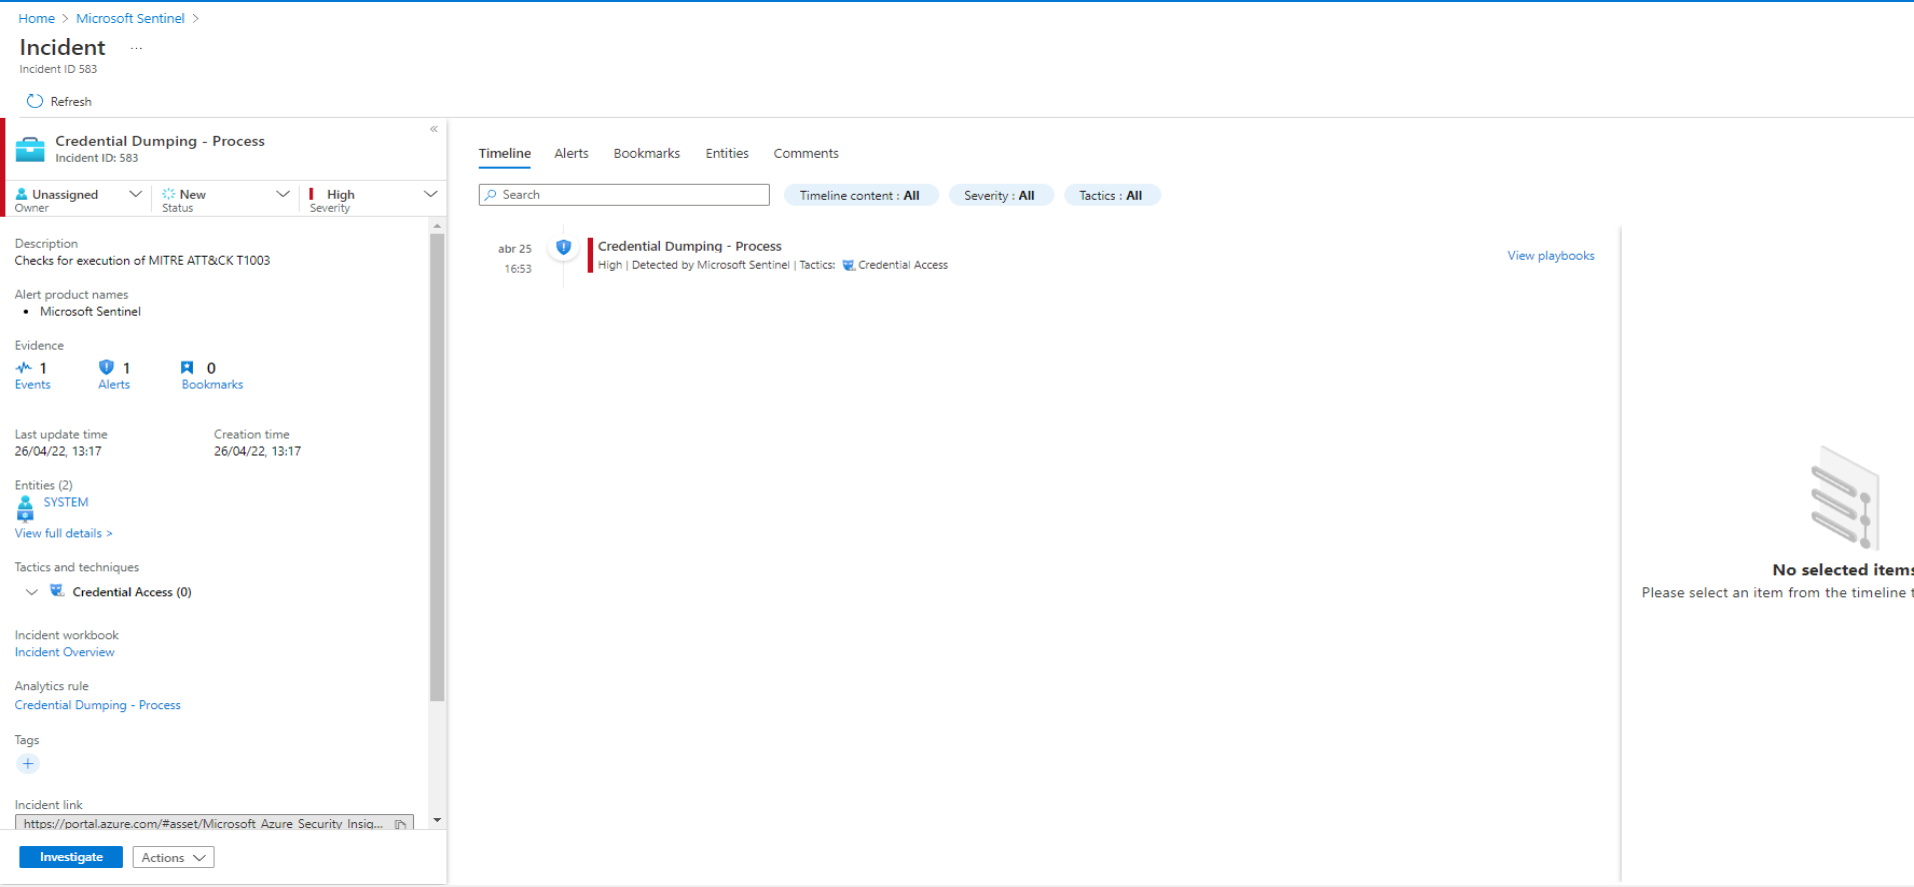The width and height of the screenshot is (1914, 887).
Task: Click the 'Entities (2)' label
Action: point(43,485)
